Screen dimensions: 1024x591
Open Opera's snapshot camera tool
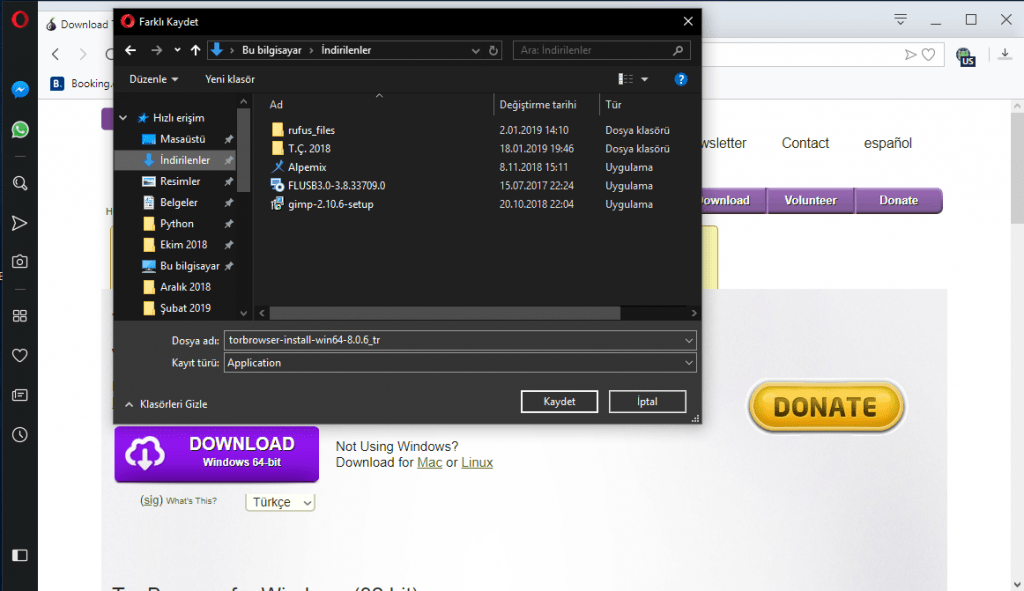(x=19, y=261)
